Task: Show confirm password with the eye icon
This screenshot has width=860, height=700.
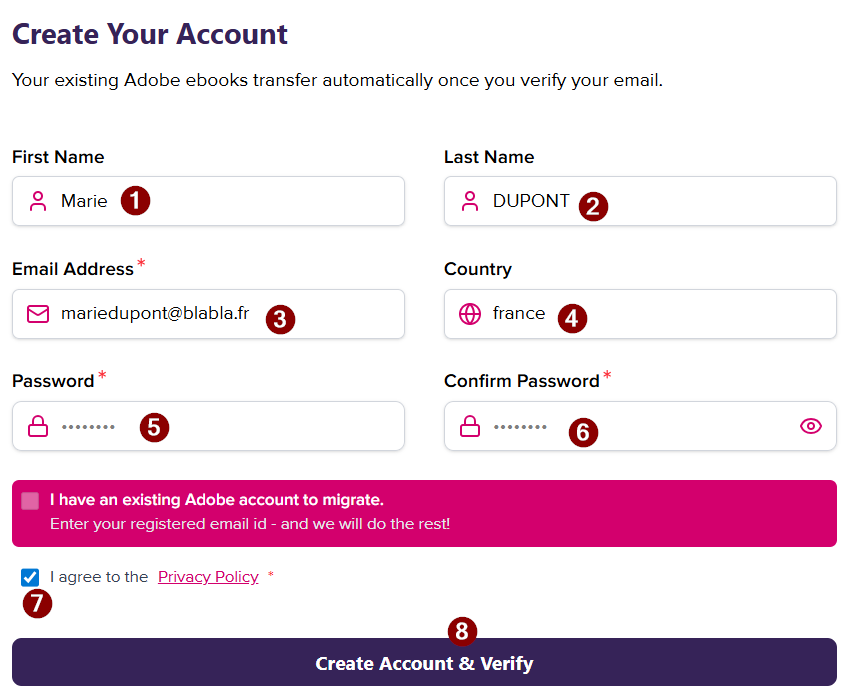Action: [x=811, y=426]
